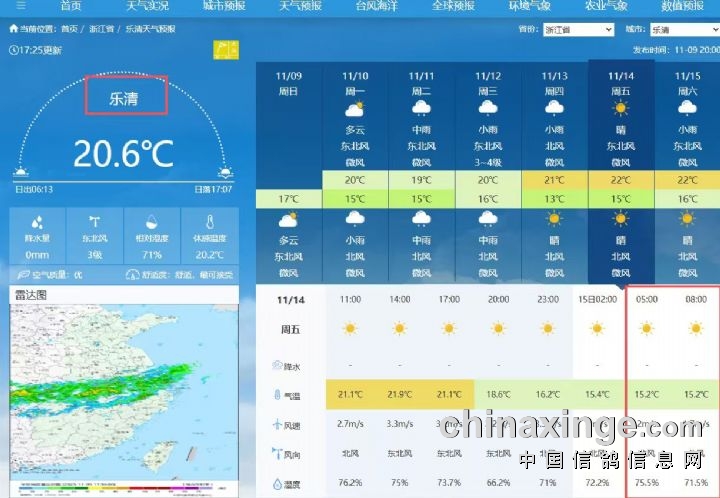The image size is (720, 498).
Task: Open the hamburger menu icon in top bar
Action: [x=21, y=6]
